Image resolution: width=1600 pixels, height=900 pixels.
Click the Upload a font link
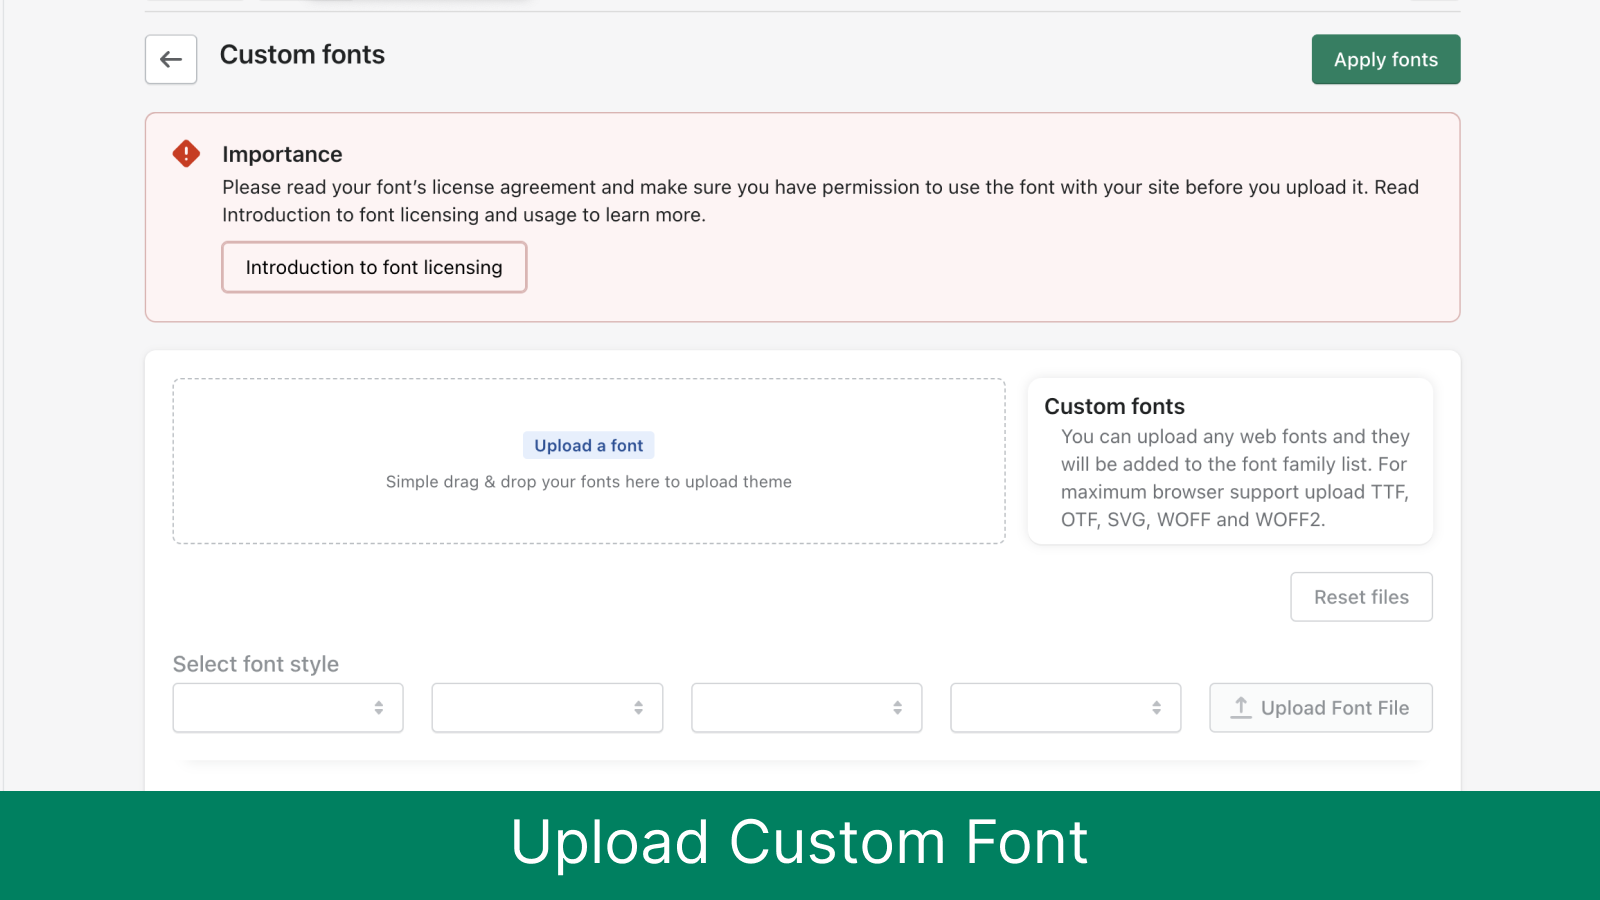[588, 446]
